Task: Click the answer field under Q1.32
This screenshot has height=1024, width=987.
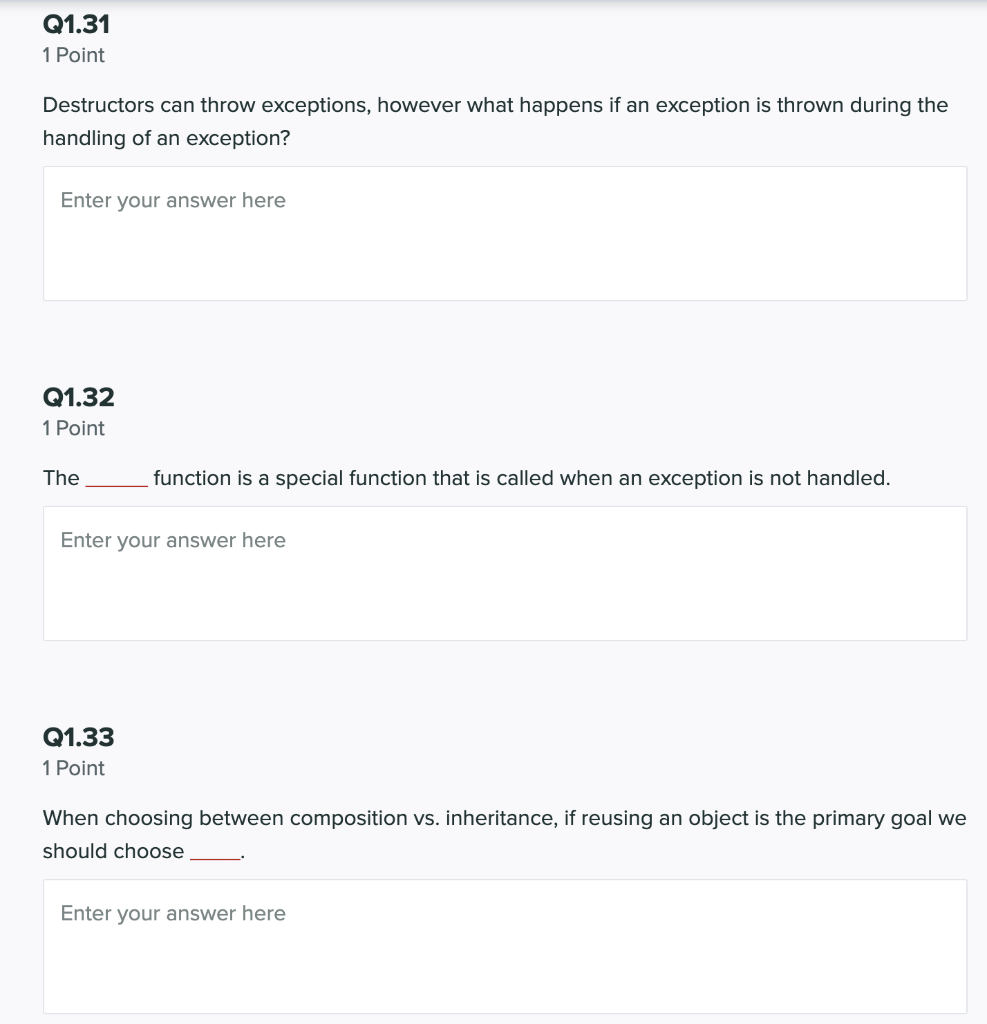Action: 504,572
